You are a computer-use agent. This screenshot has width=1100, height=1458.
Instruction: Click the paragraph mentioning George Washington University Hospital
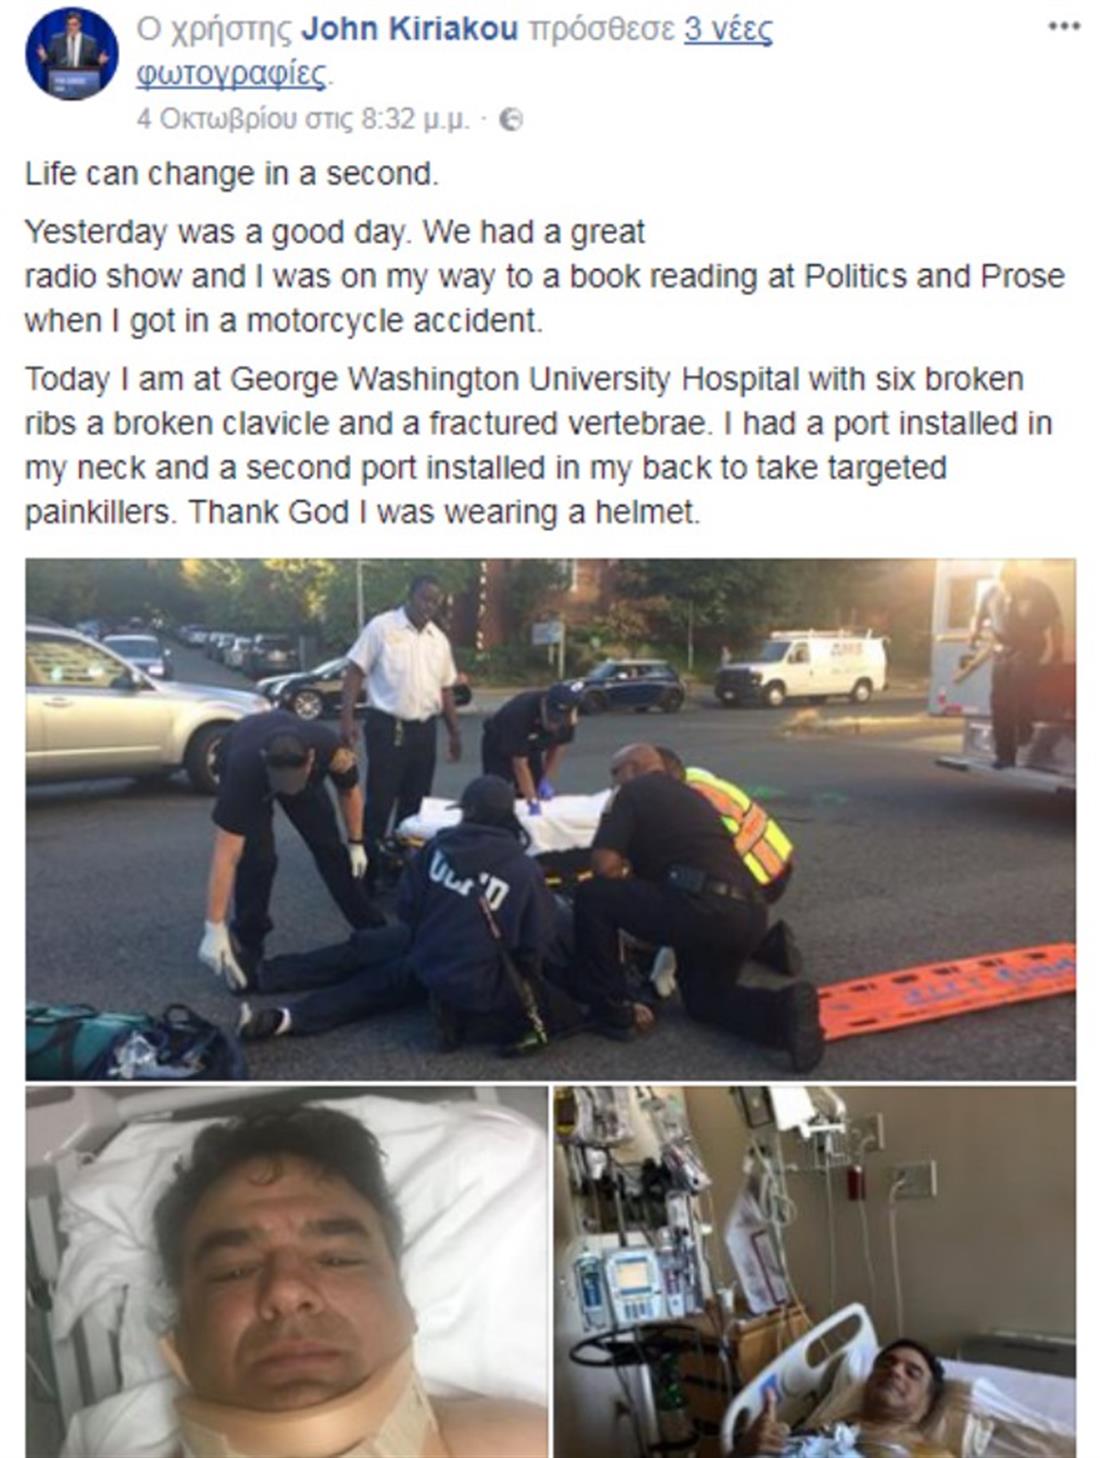point(538,446)
